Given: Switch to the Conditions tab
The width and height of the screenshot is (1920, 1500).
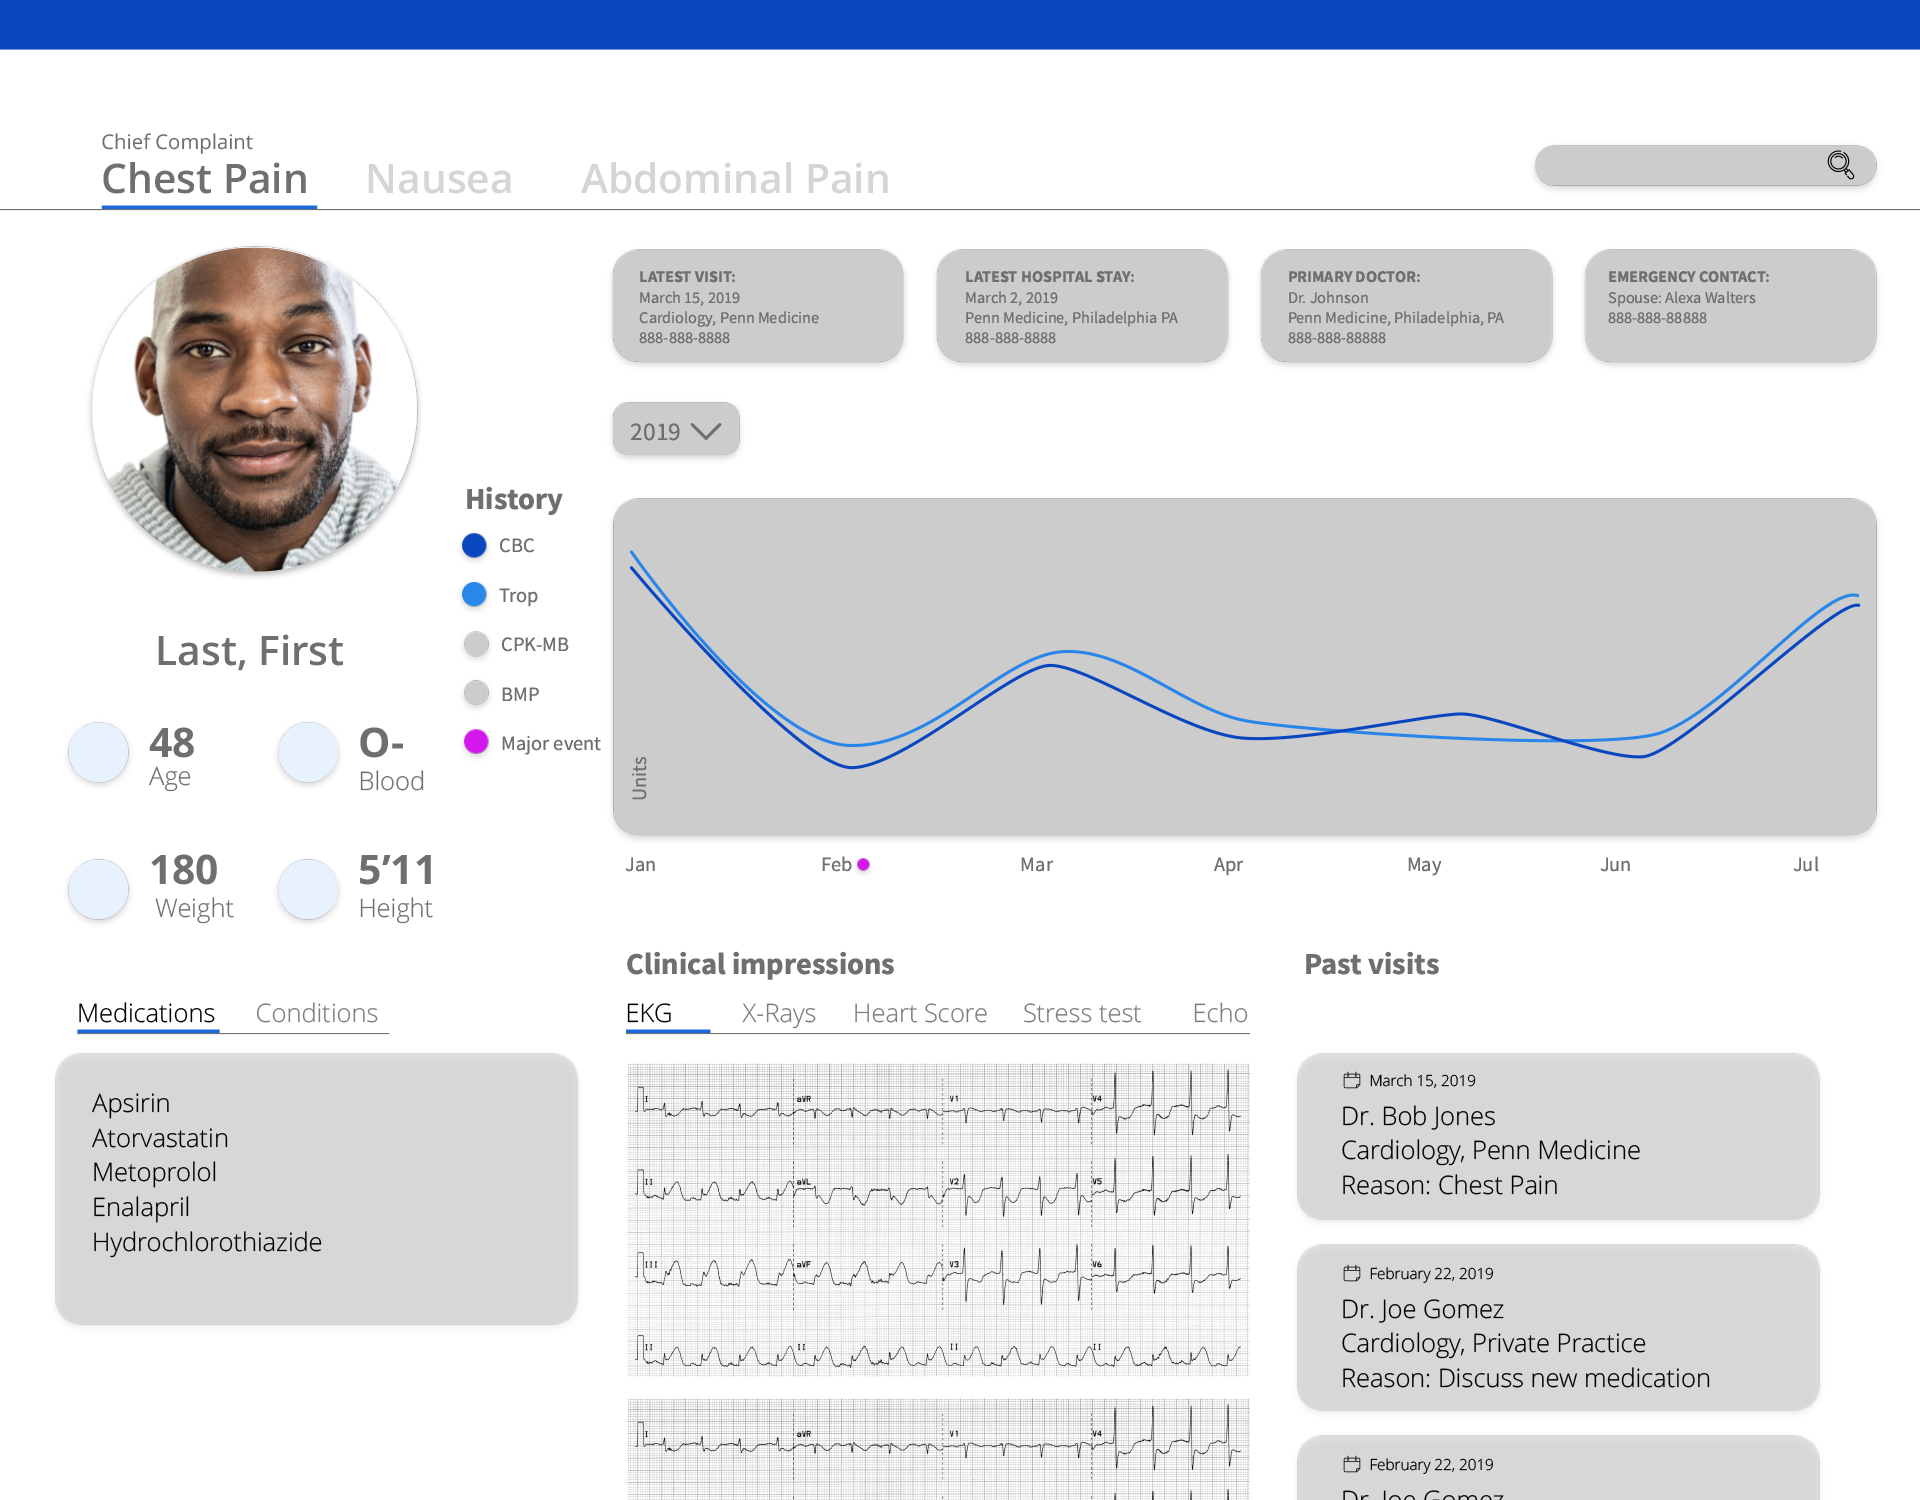Looking at the screenshot, I should pyautogui.click(x=316, y=1013).
